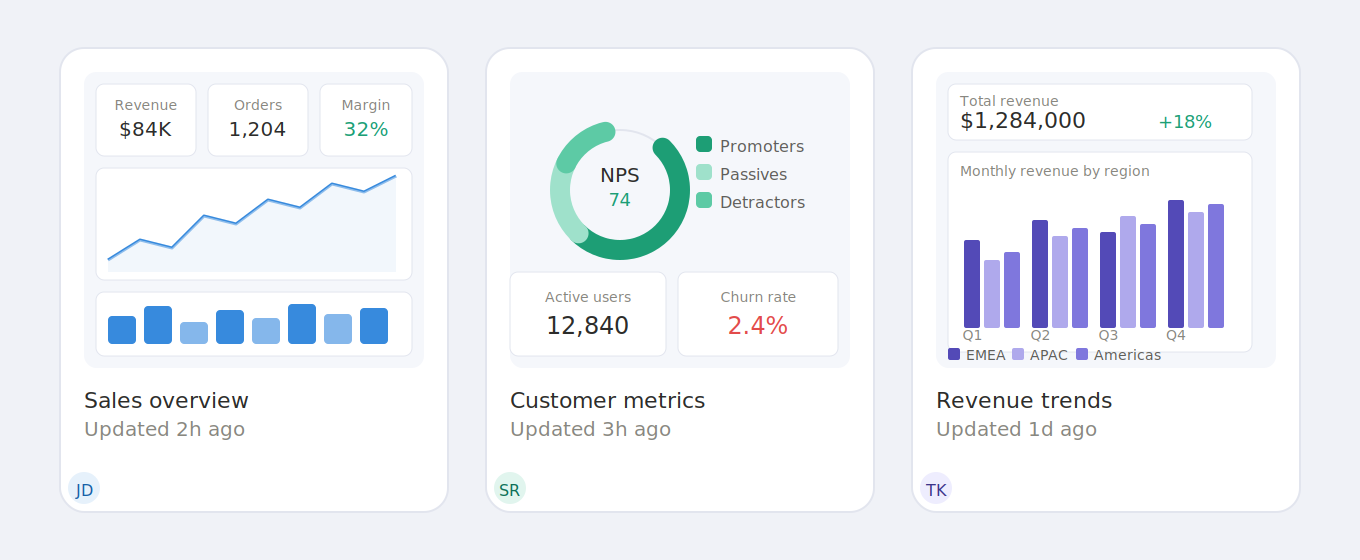The image size is (1360, 560).
Task: Select the Revenue $84K stat tile
Action: pyautogui.click(x=146, y=120)
